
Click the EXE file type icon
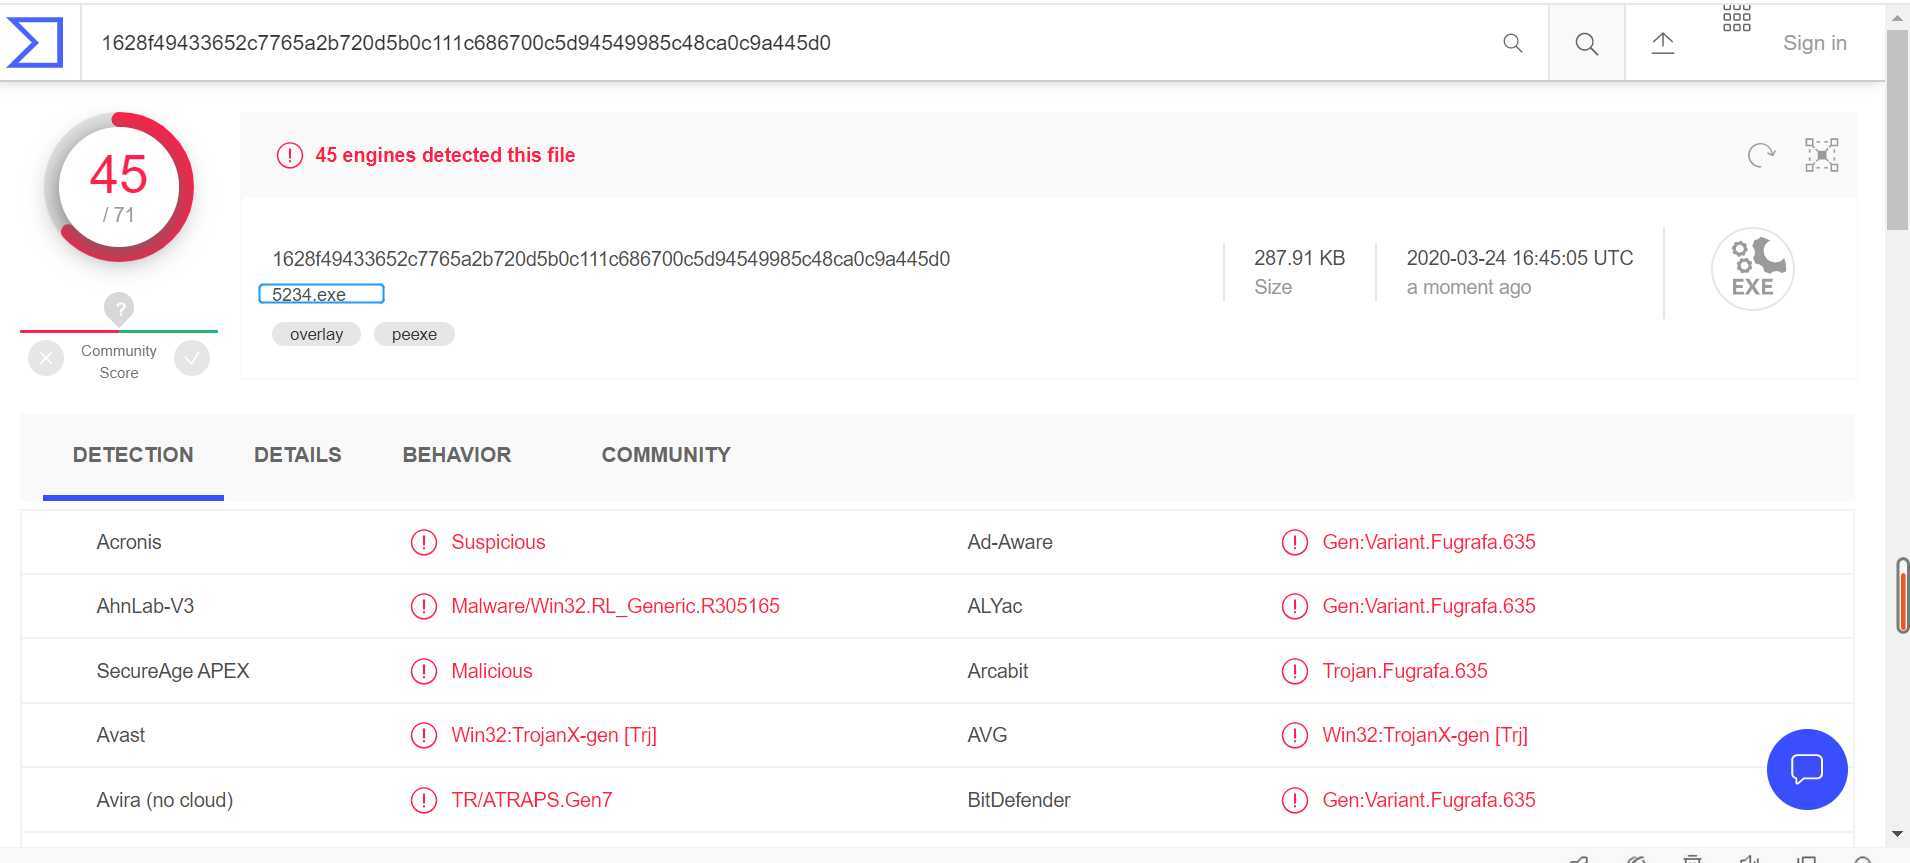point(1752,268)
